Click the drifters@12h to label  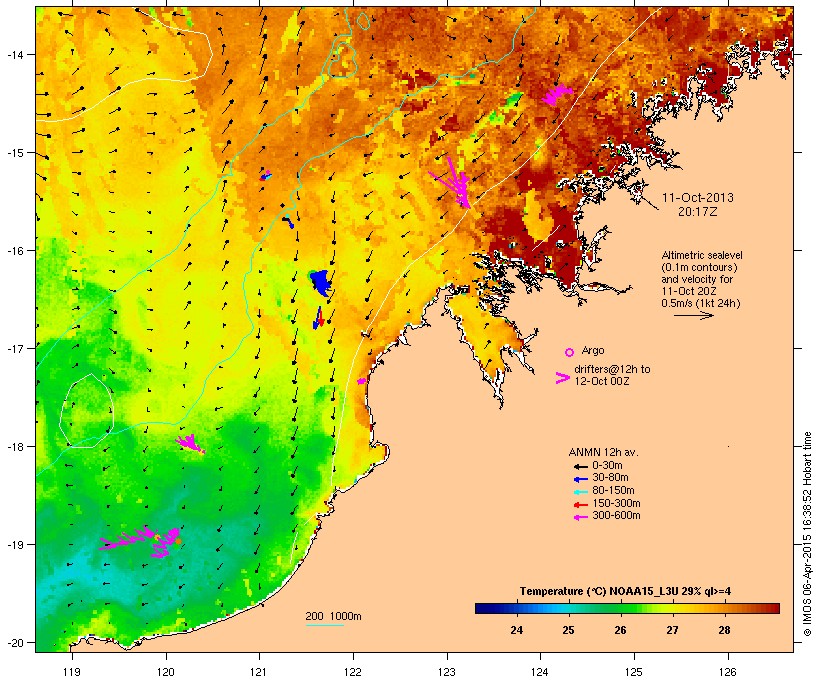click(x=612, y=369)
